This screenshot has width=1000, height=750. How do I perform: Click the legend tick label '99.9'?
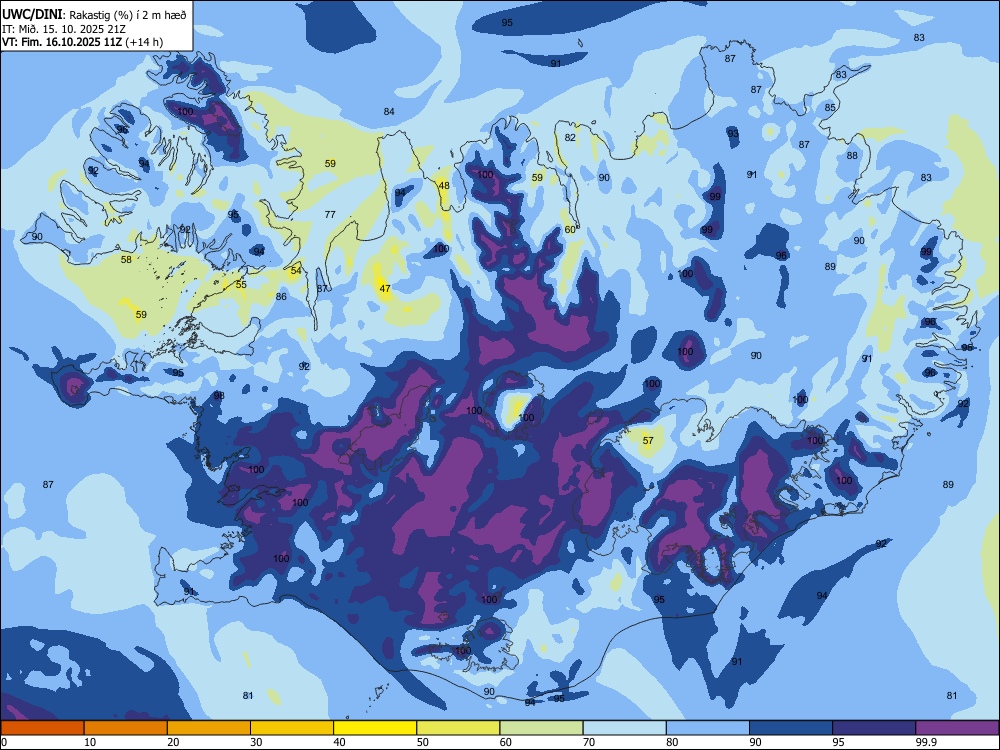(925, 742)
